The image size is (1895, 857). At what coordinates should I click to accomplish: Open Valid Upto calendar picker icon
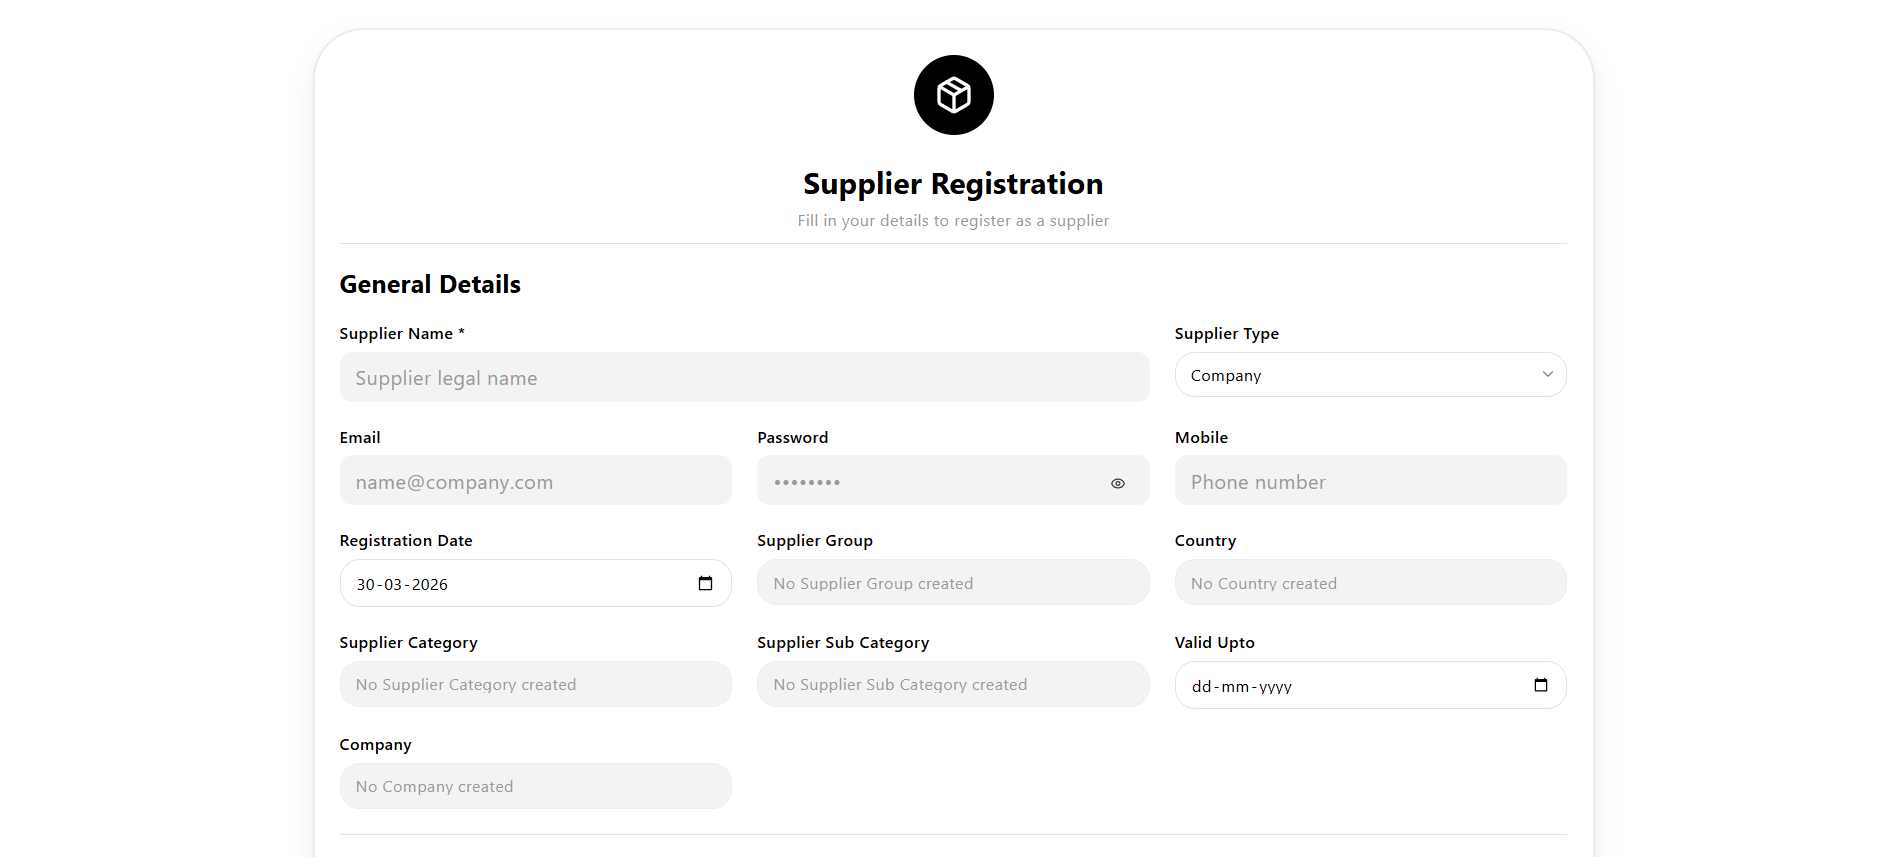(1540, 685)
